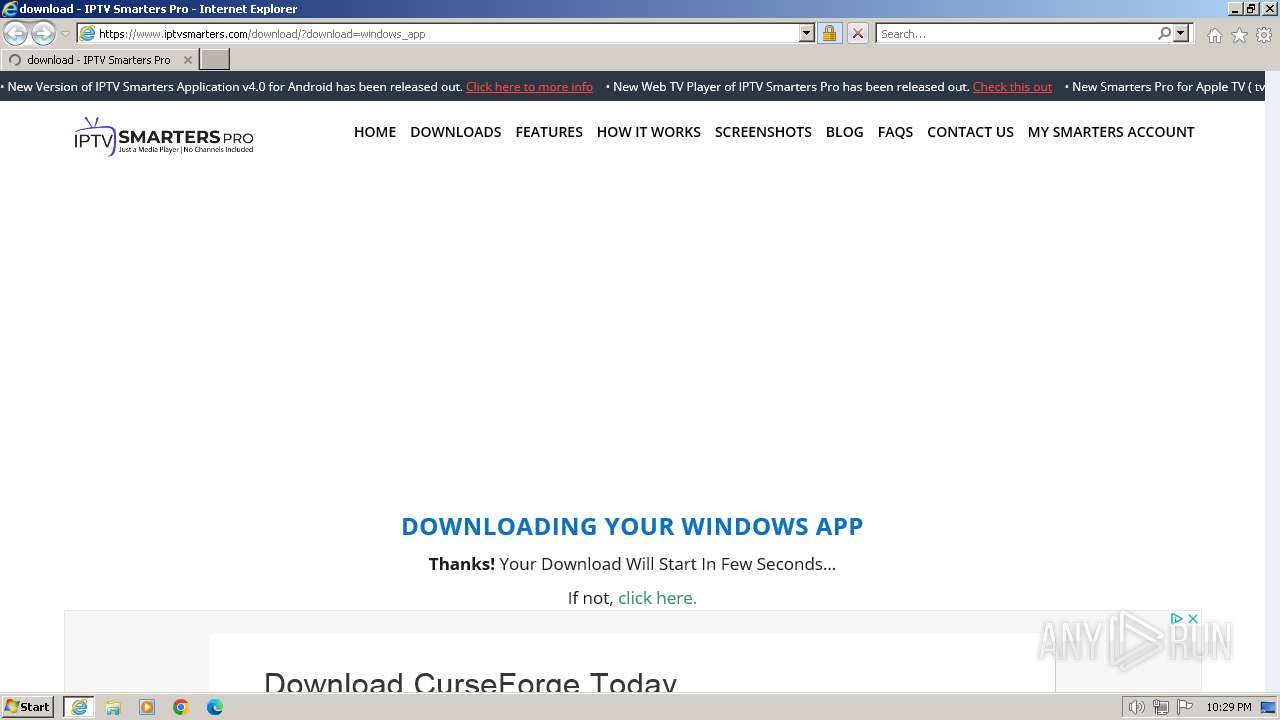Open File Explorer from taskbar

[113, 707]
